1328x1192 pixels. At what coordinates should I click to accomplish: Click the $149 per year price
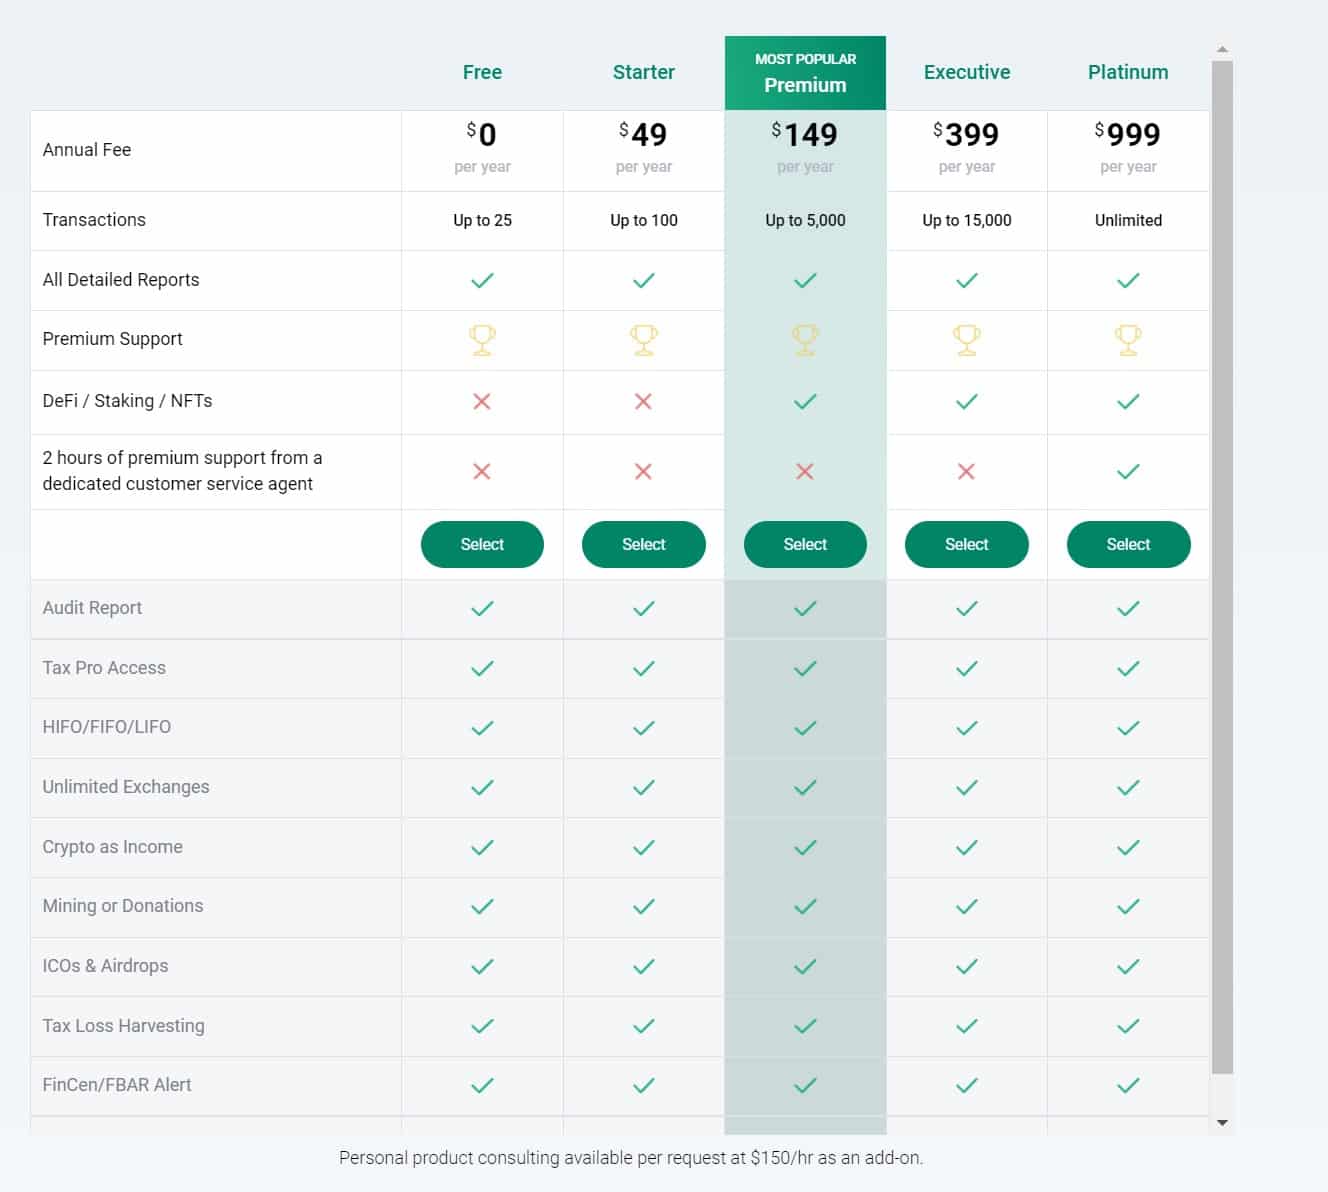point(805,147)
